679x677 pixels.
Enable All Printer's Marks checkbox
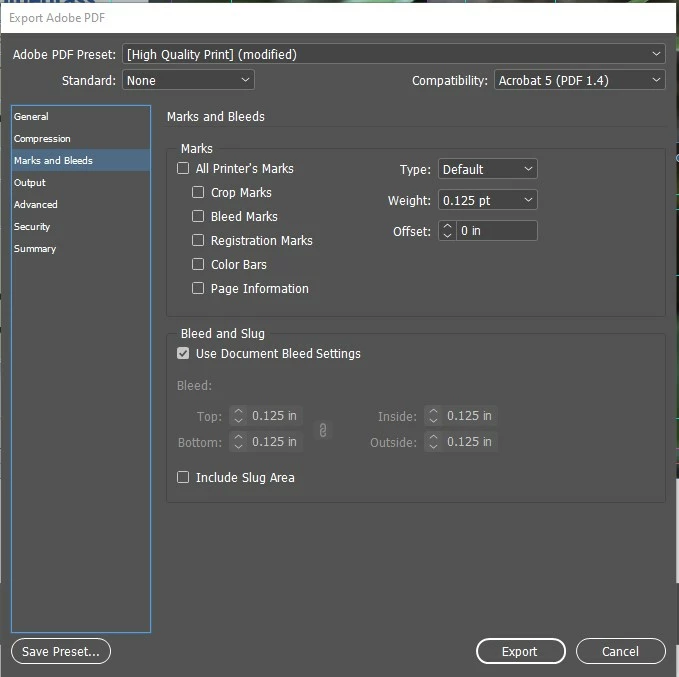[183, 168]
